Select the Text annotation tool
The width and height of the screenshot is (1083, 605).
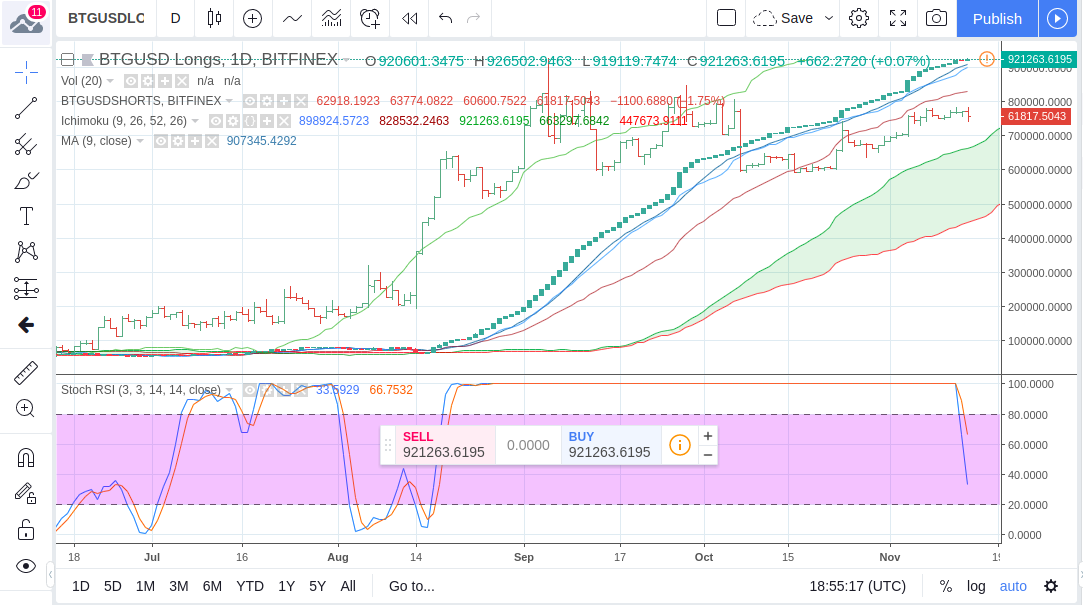pyautogui.click(x=25, y=215)
